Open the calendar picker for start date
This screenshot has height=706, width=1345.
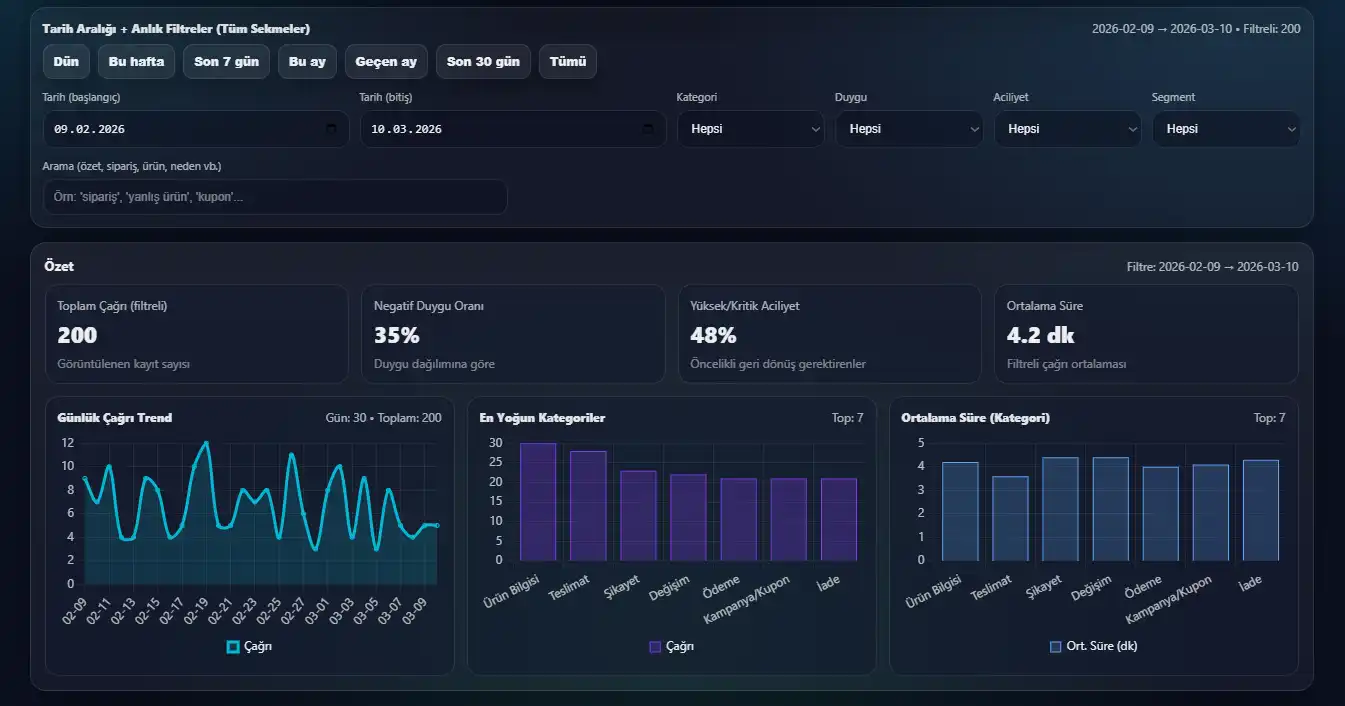tap(331, 129)
